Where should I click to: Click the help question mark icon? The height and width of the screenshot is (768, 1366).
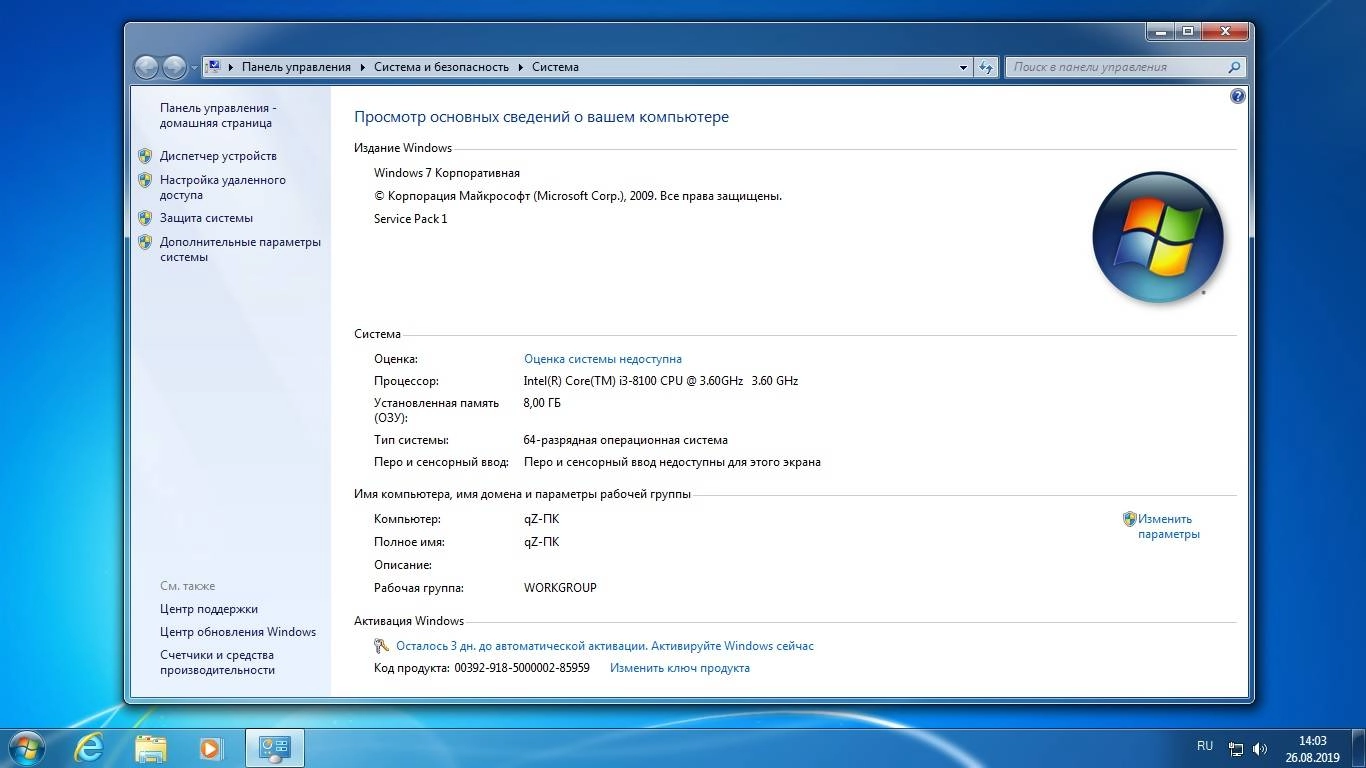[1238, 97]
